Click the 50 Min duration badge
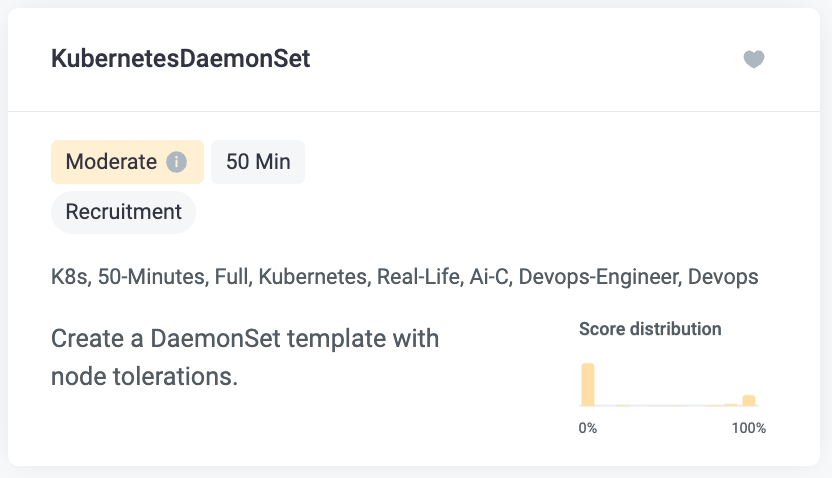 (258, 162)
